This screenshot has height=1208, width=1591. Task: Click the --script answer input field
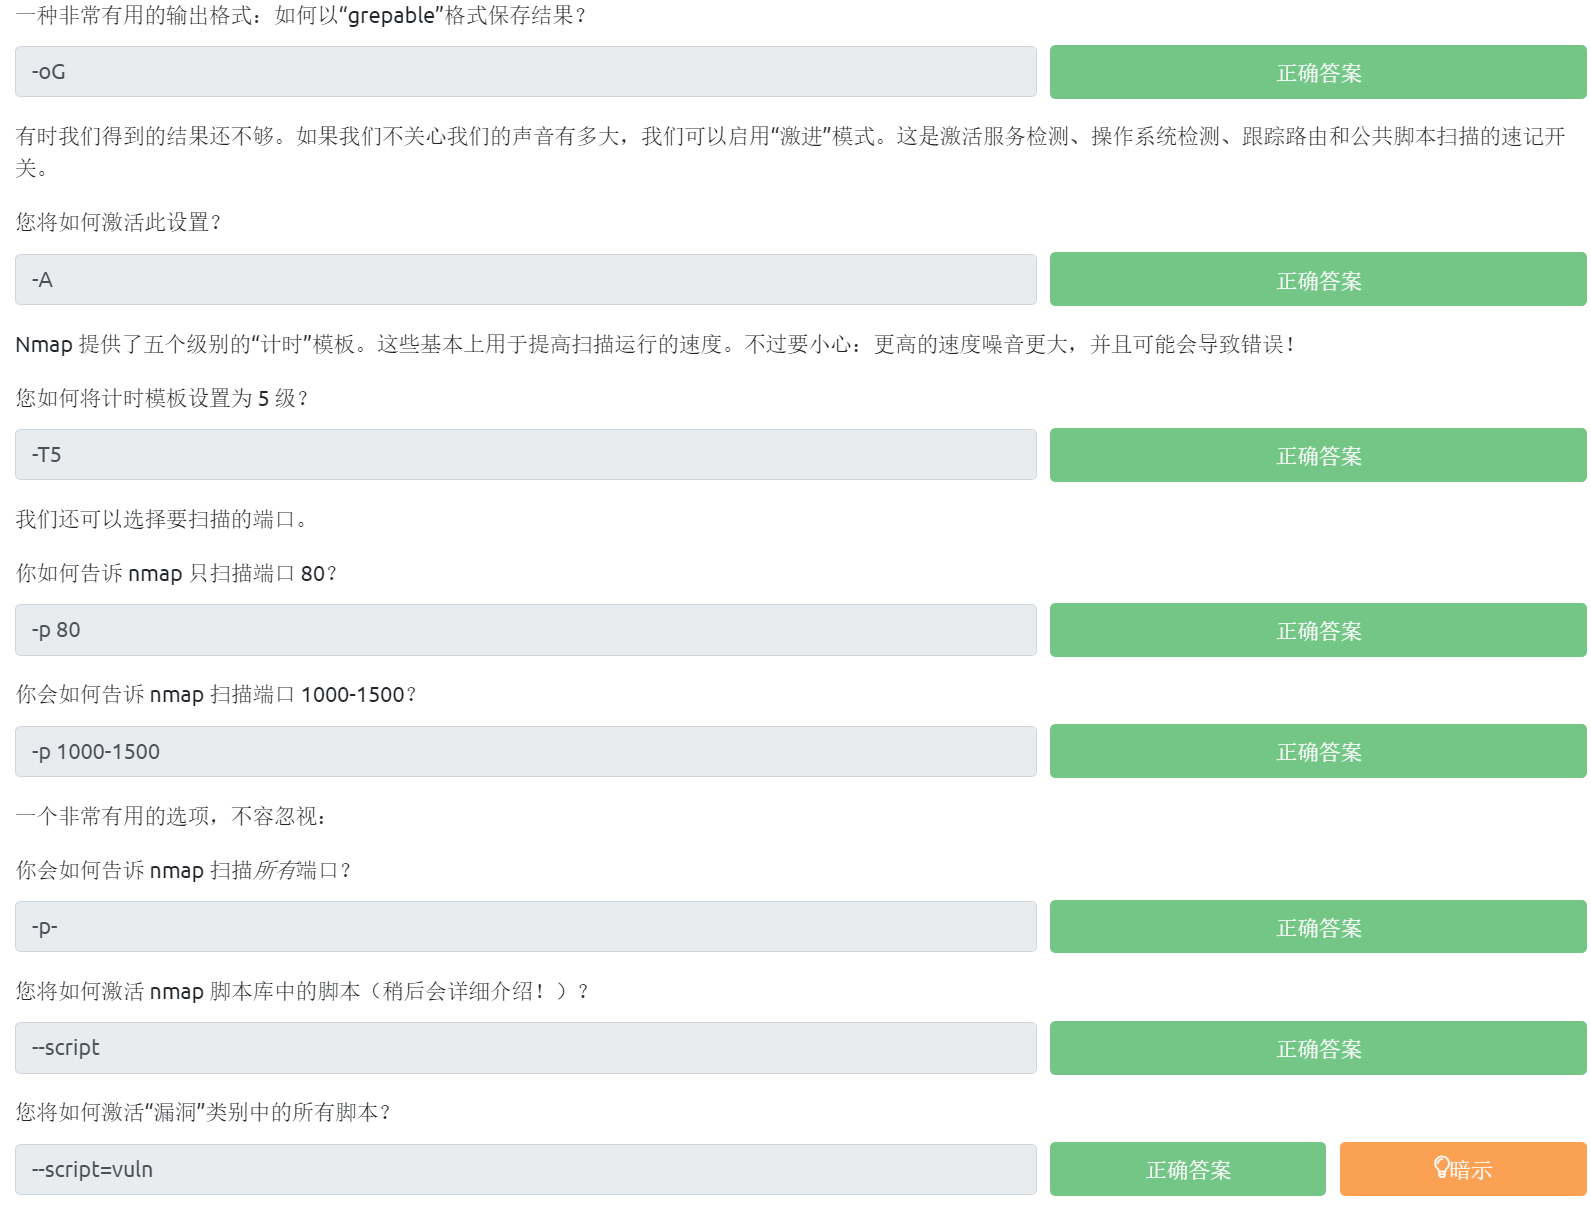tap(526, 1048)
